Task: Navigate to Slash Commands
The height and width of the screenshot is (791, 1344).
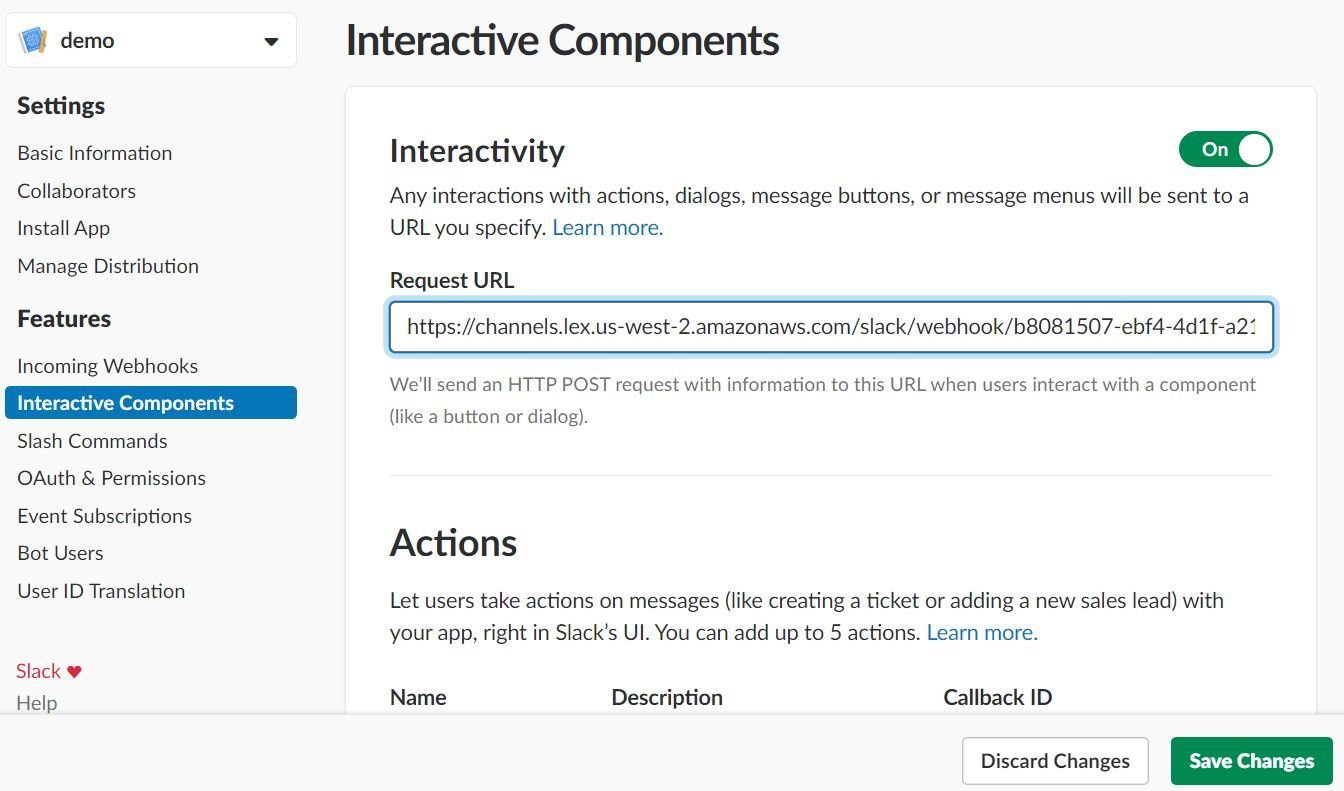Action: pyautogui.click(x=92, y=441)
